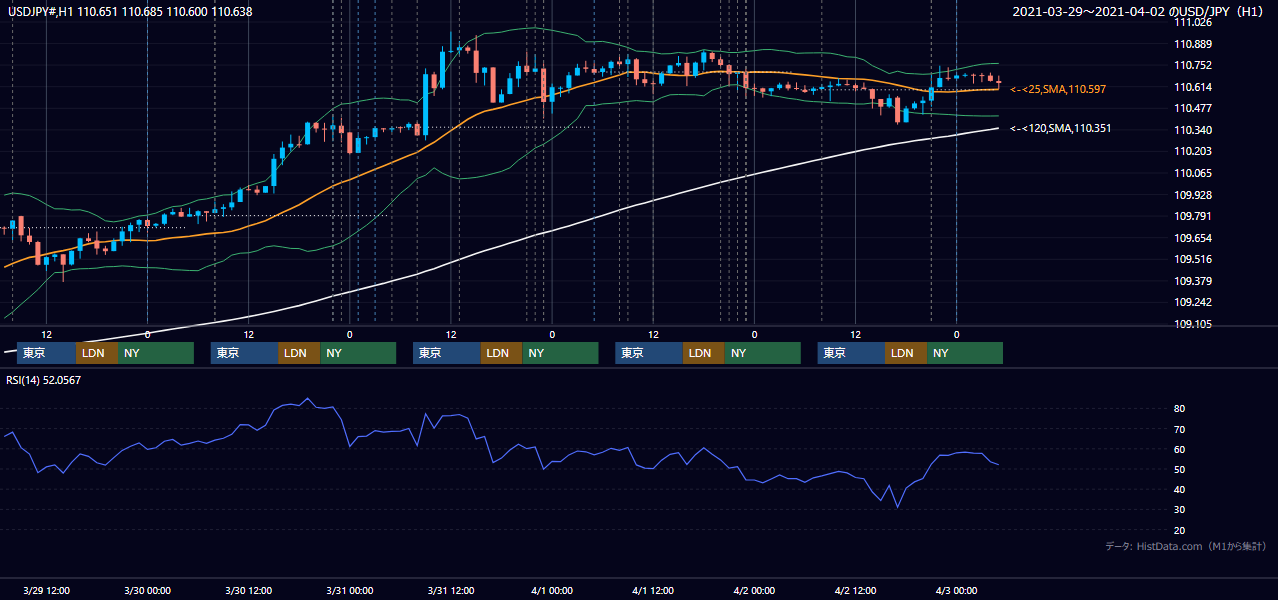Click price axis label 109.379
Screen dimensions: 1278x600
(x=1193, y=281)
